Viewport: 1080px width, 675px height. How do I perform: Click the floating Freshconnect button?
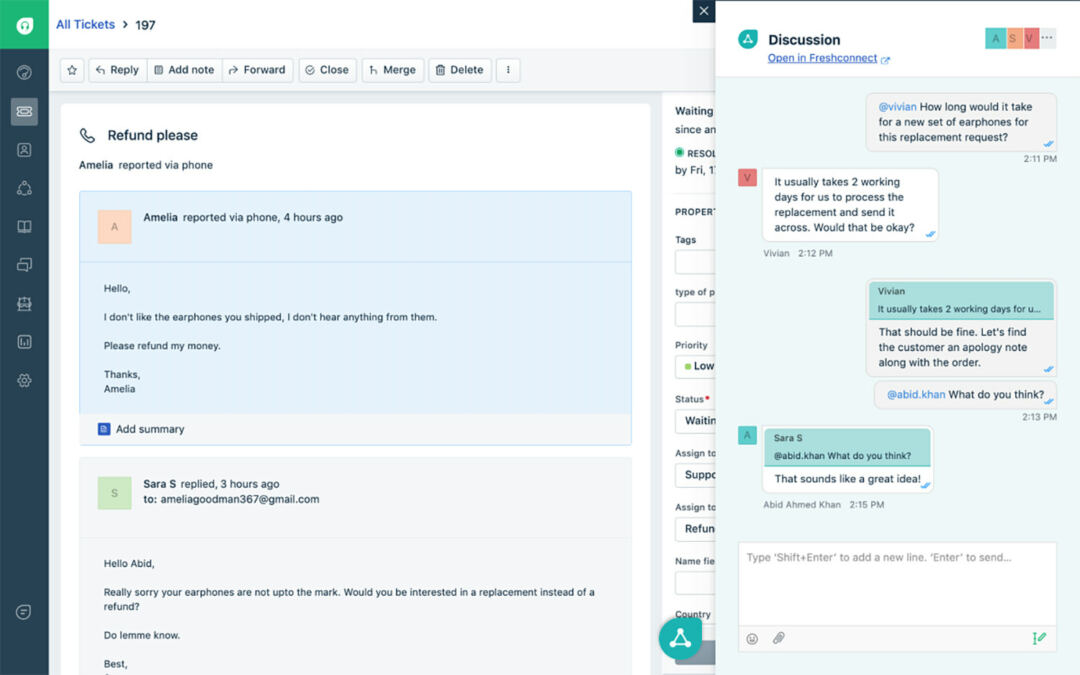[x=680, y=638]
